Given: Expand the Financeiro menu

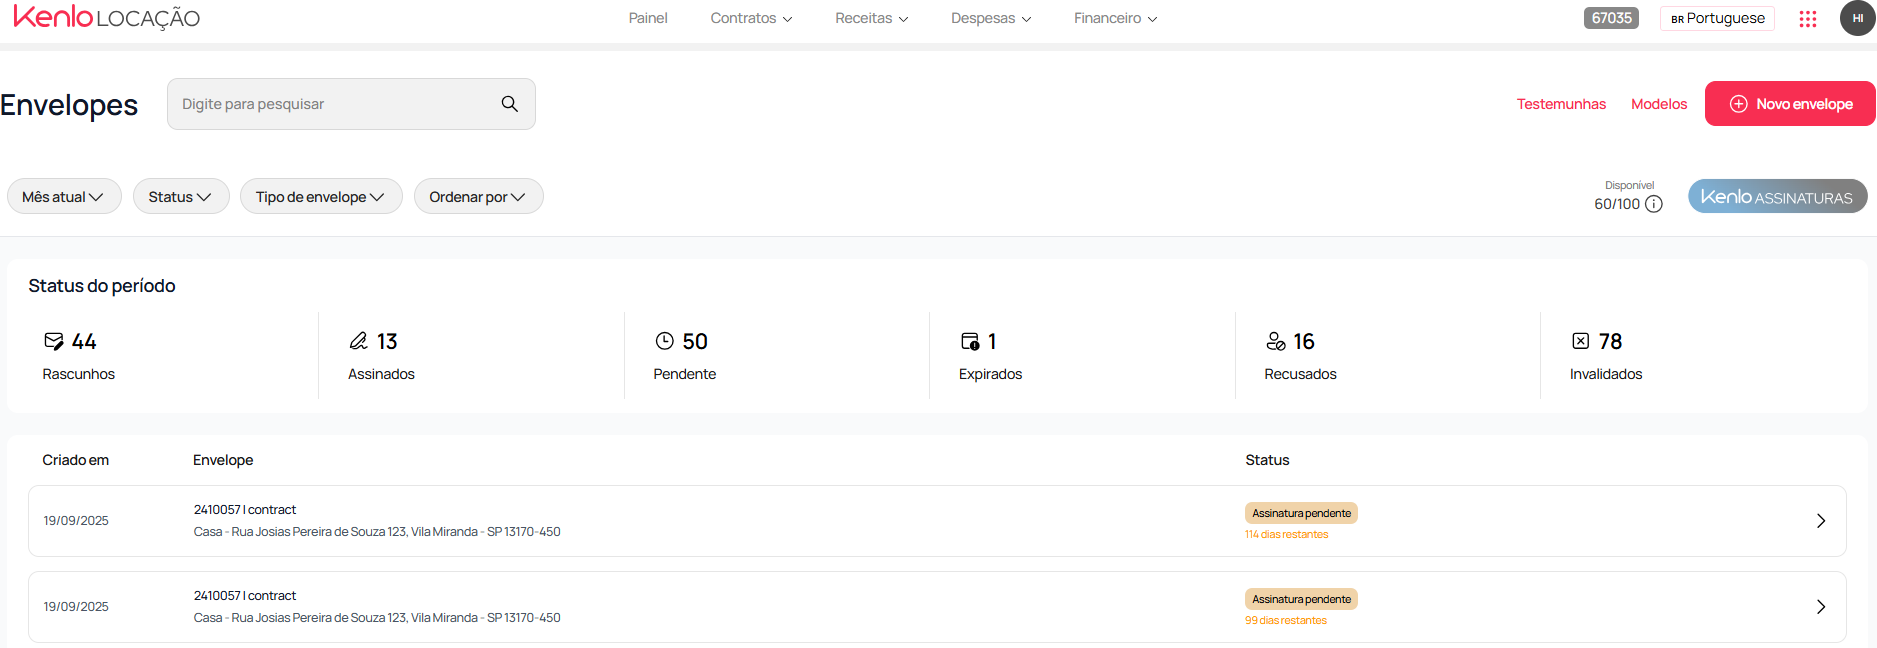Looking at the screenshot, I should 1115,18.
